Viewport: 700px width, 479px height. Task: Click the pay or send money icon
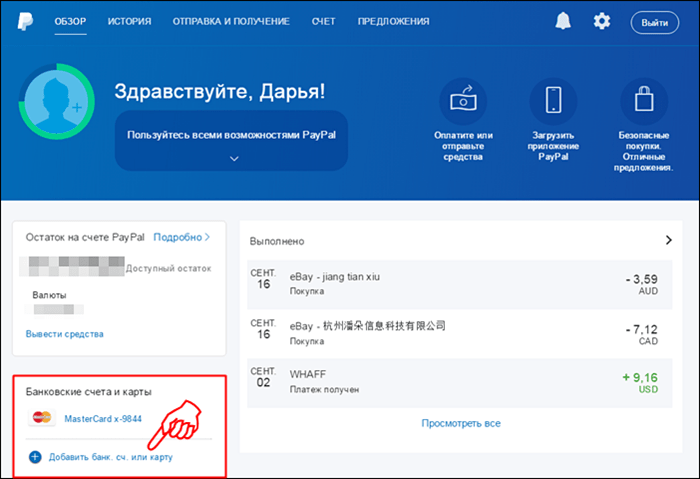[465, 102]
